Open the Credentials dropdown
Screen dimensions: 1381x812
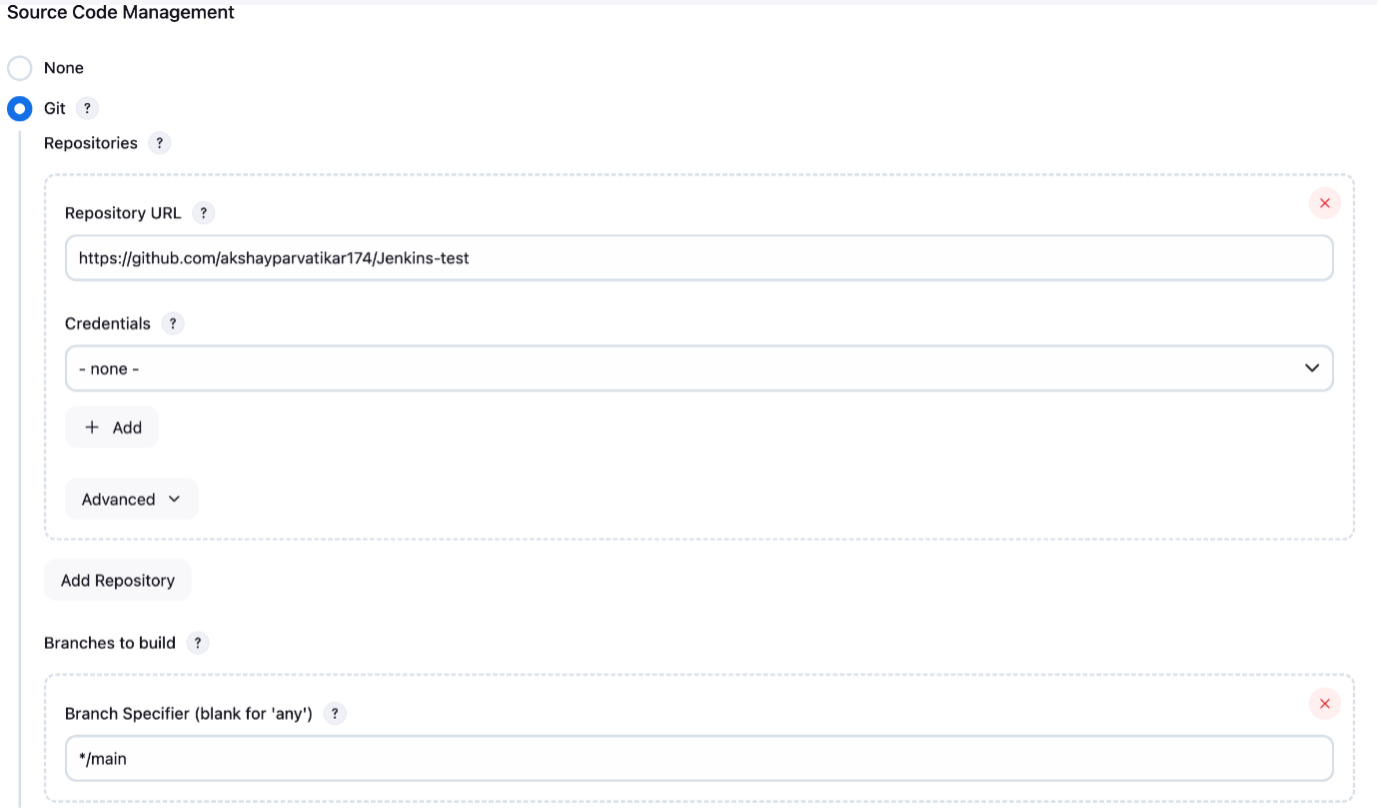(x=700, y=368)
